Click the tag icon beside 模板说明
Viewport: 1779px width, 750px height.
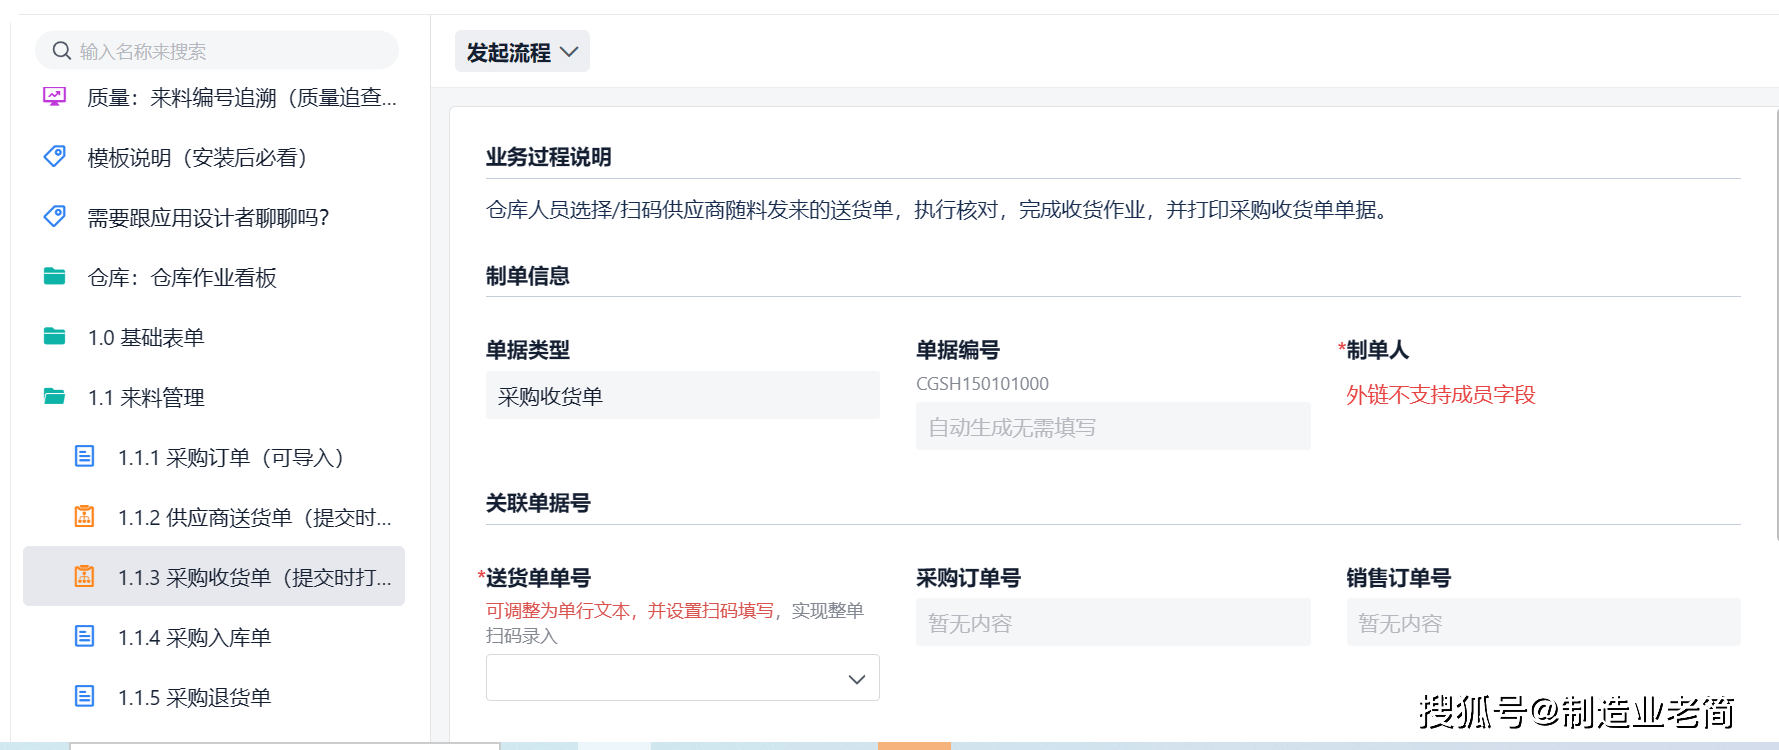[55, 157]
